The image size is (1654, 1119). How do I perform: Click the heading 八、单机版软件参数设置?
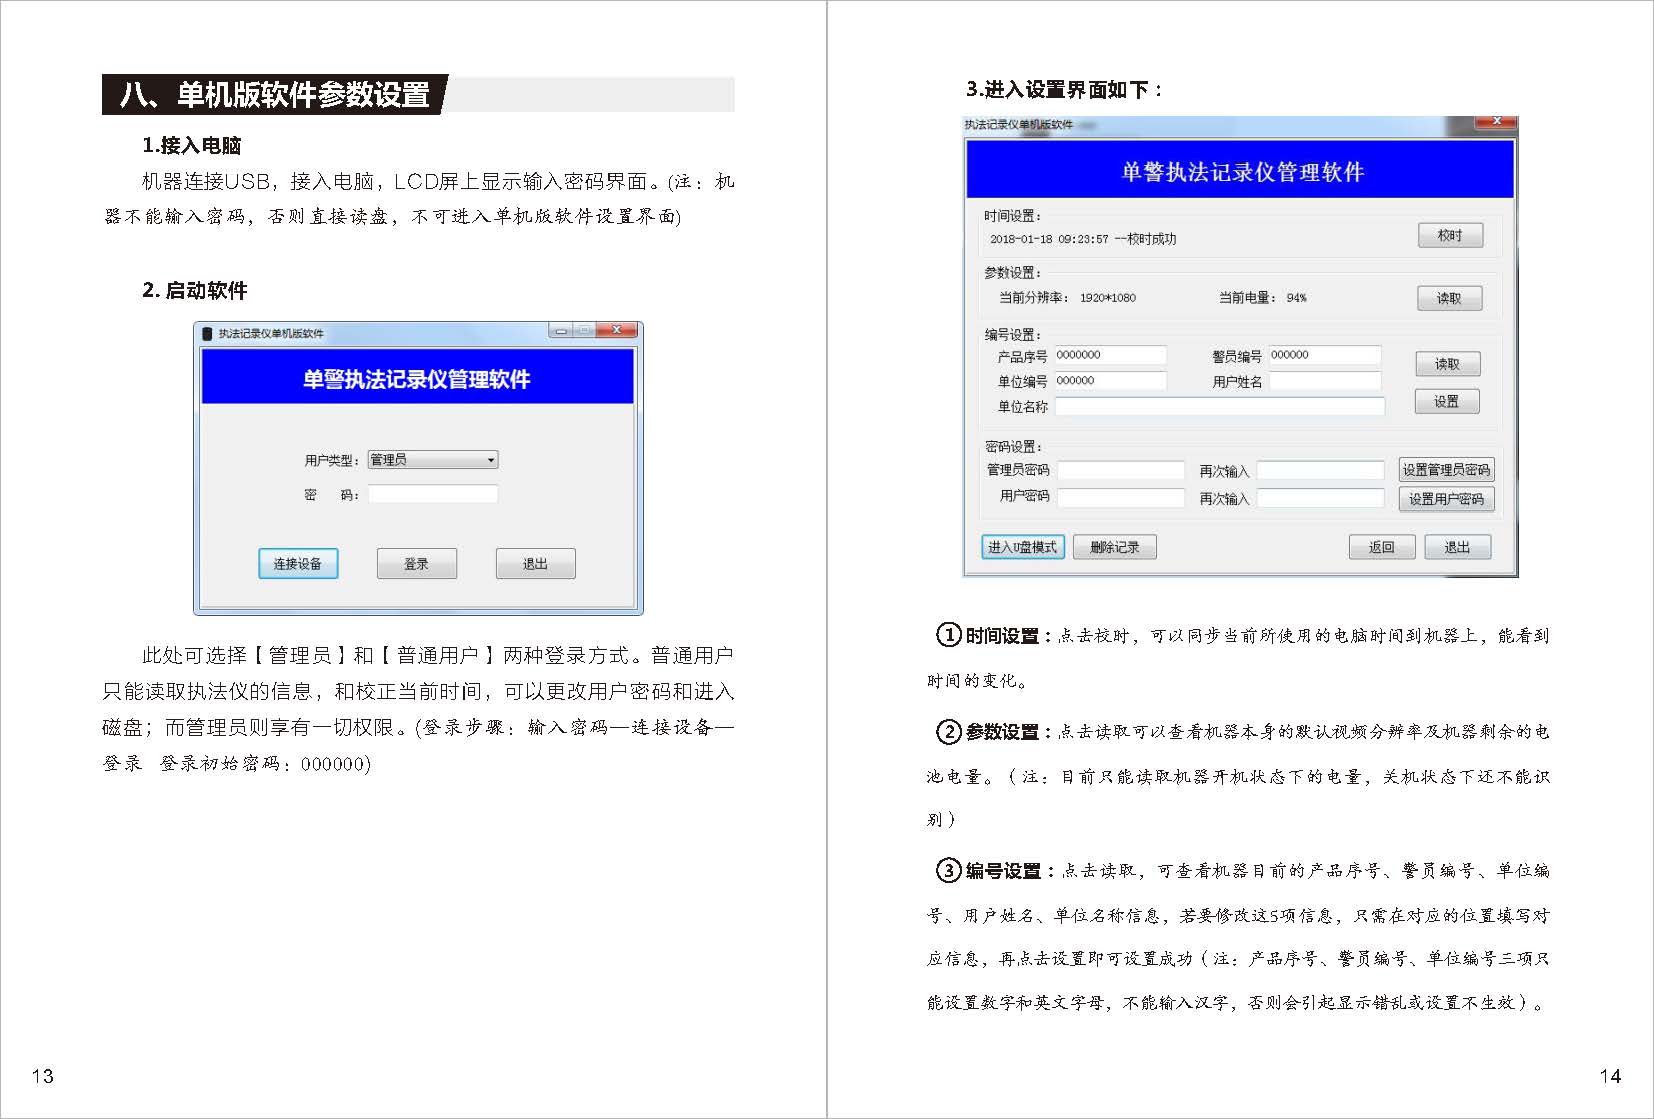275,95
